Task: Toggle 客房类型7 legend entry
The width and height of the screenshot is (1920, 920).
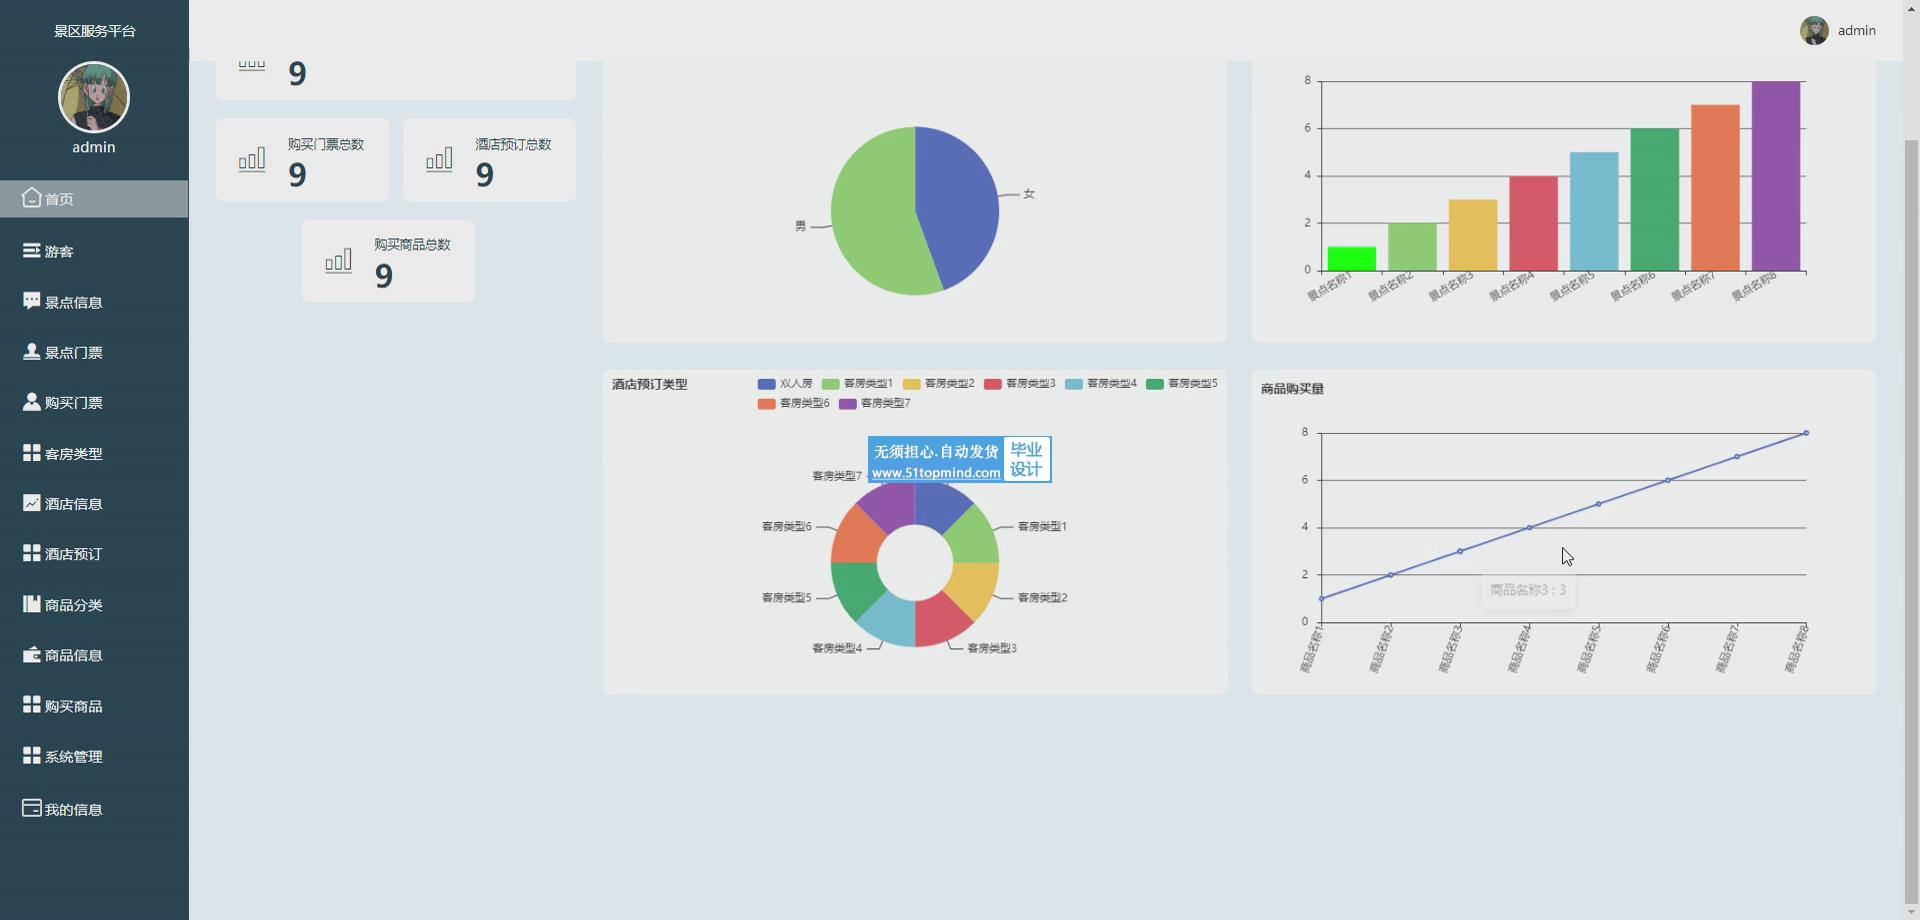Action: [874, 404]
